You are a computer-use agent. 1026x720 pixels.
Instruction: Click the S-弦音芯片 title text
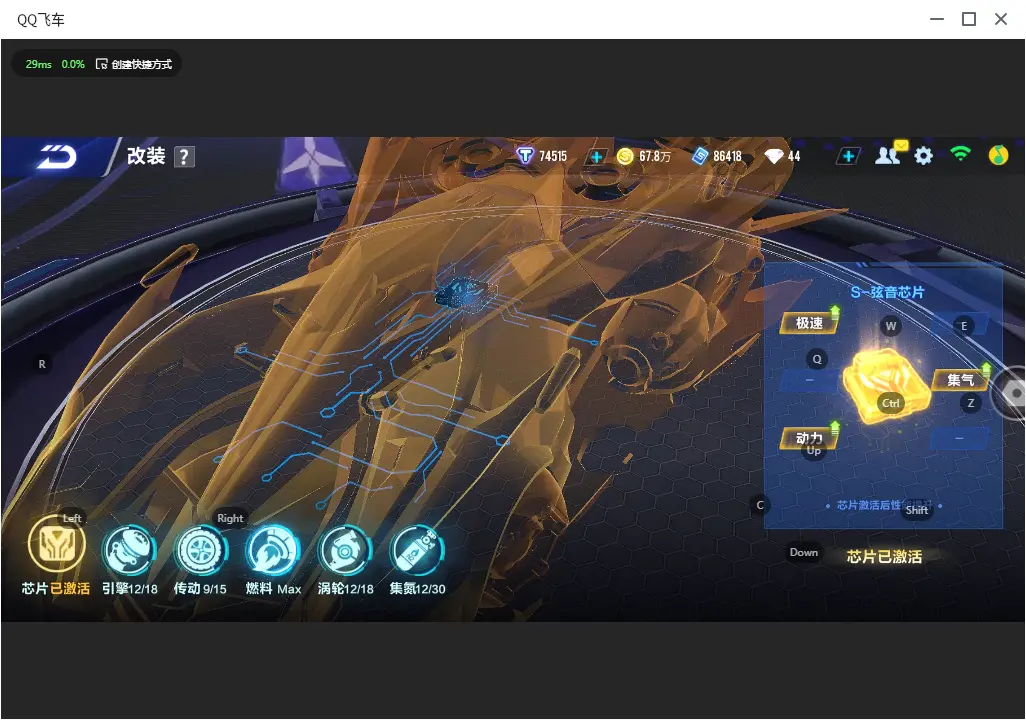tap(887, 293)
